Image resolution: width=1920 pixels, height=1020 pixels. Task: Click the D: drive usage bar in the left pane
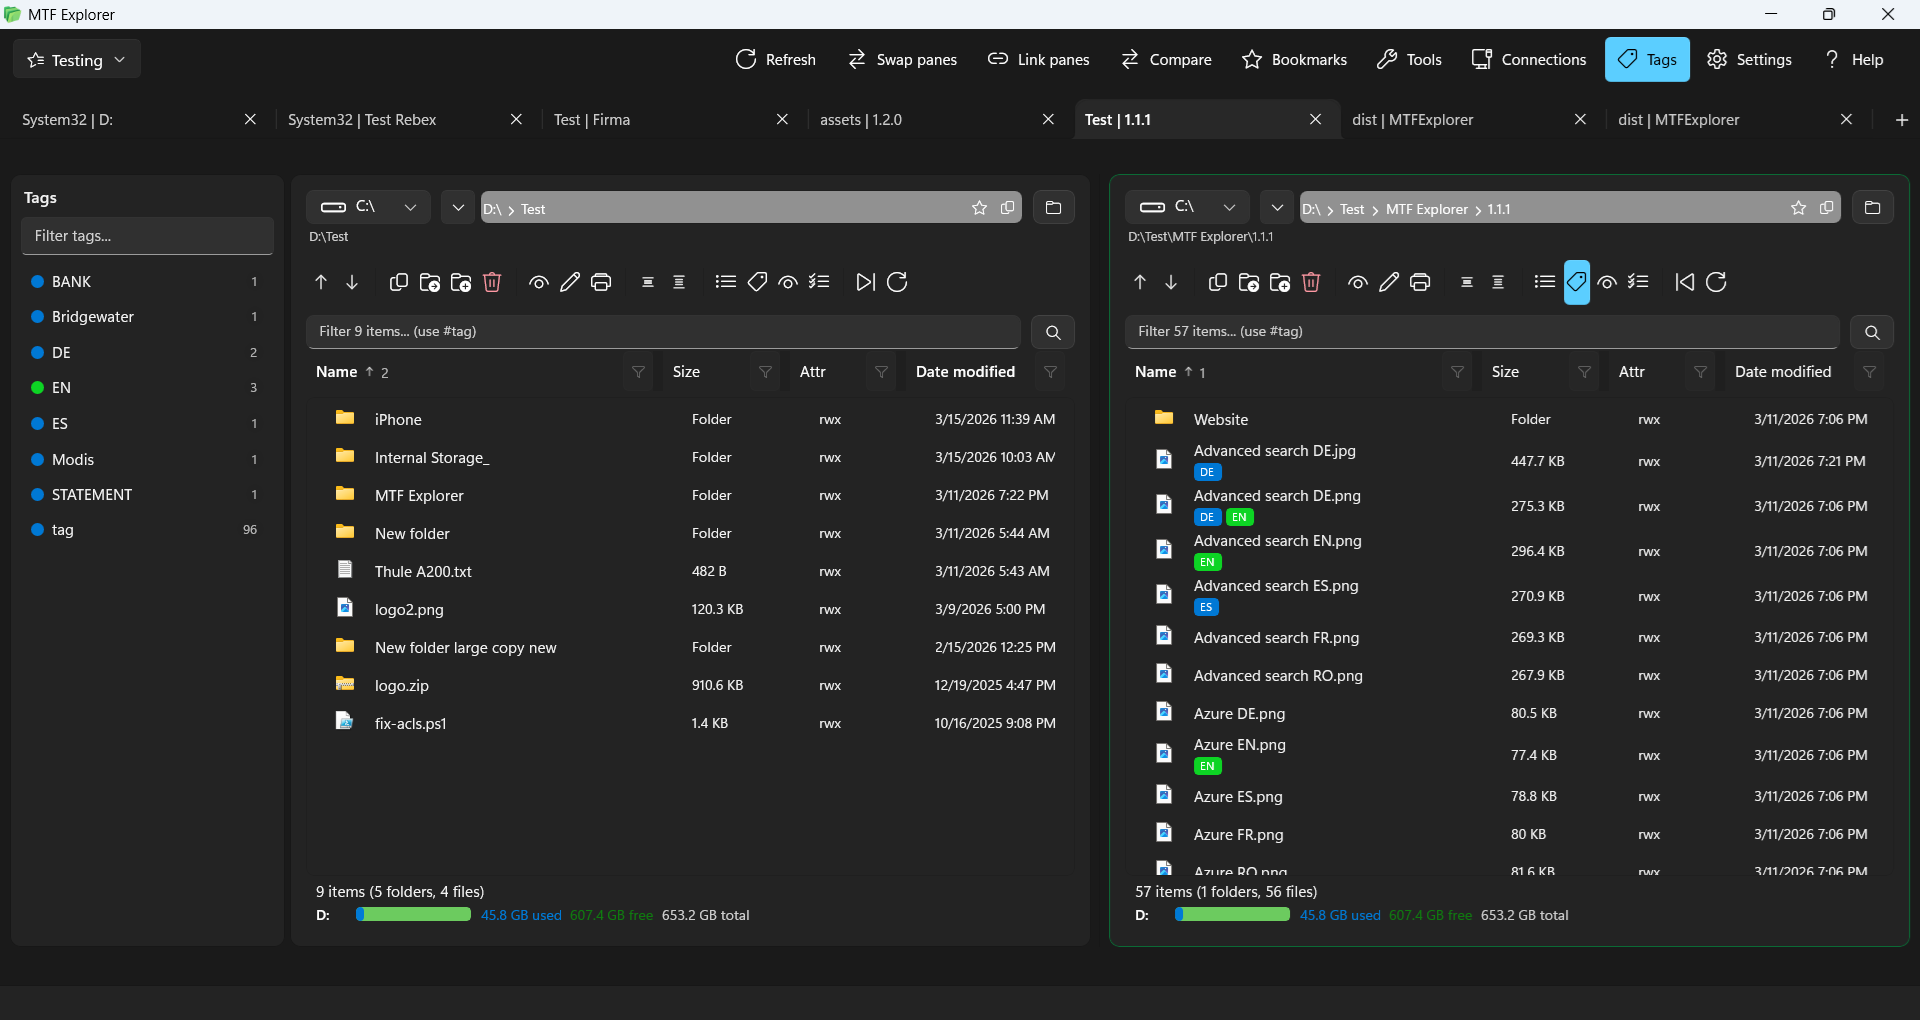tap(413, 914)
